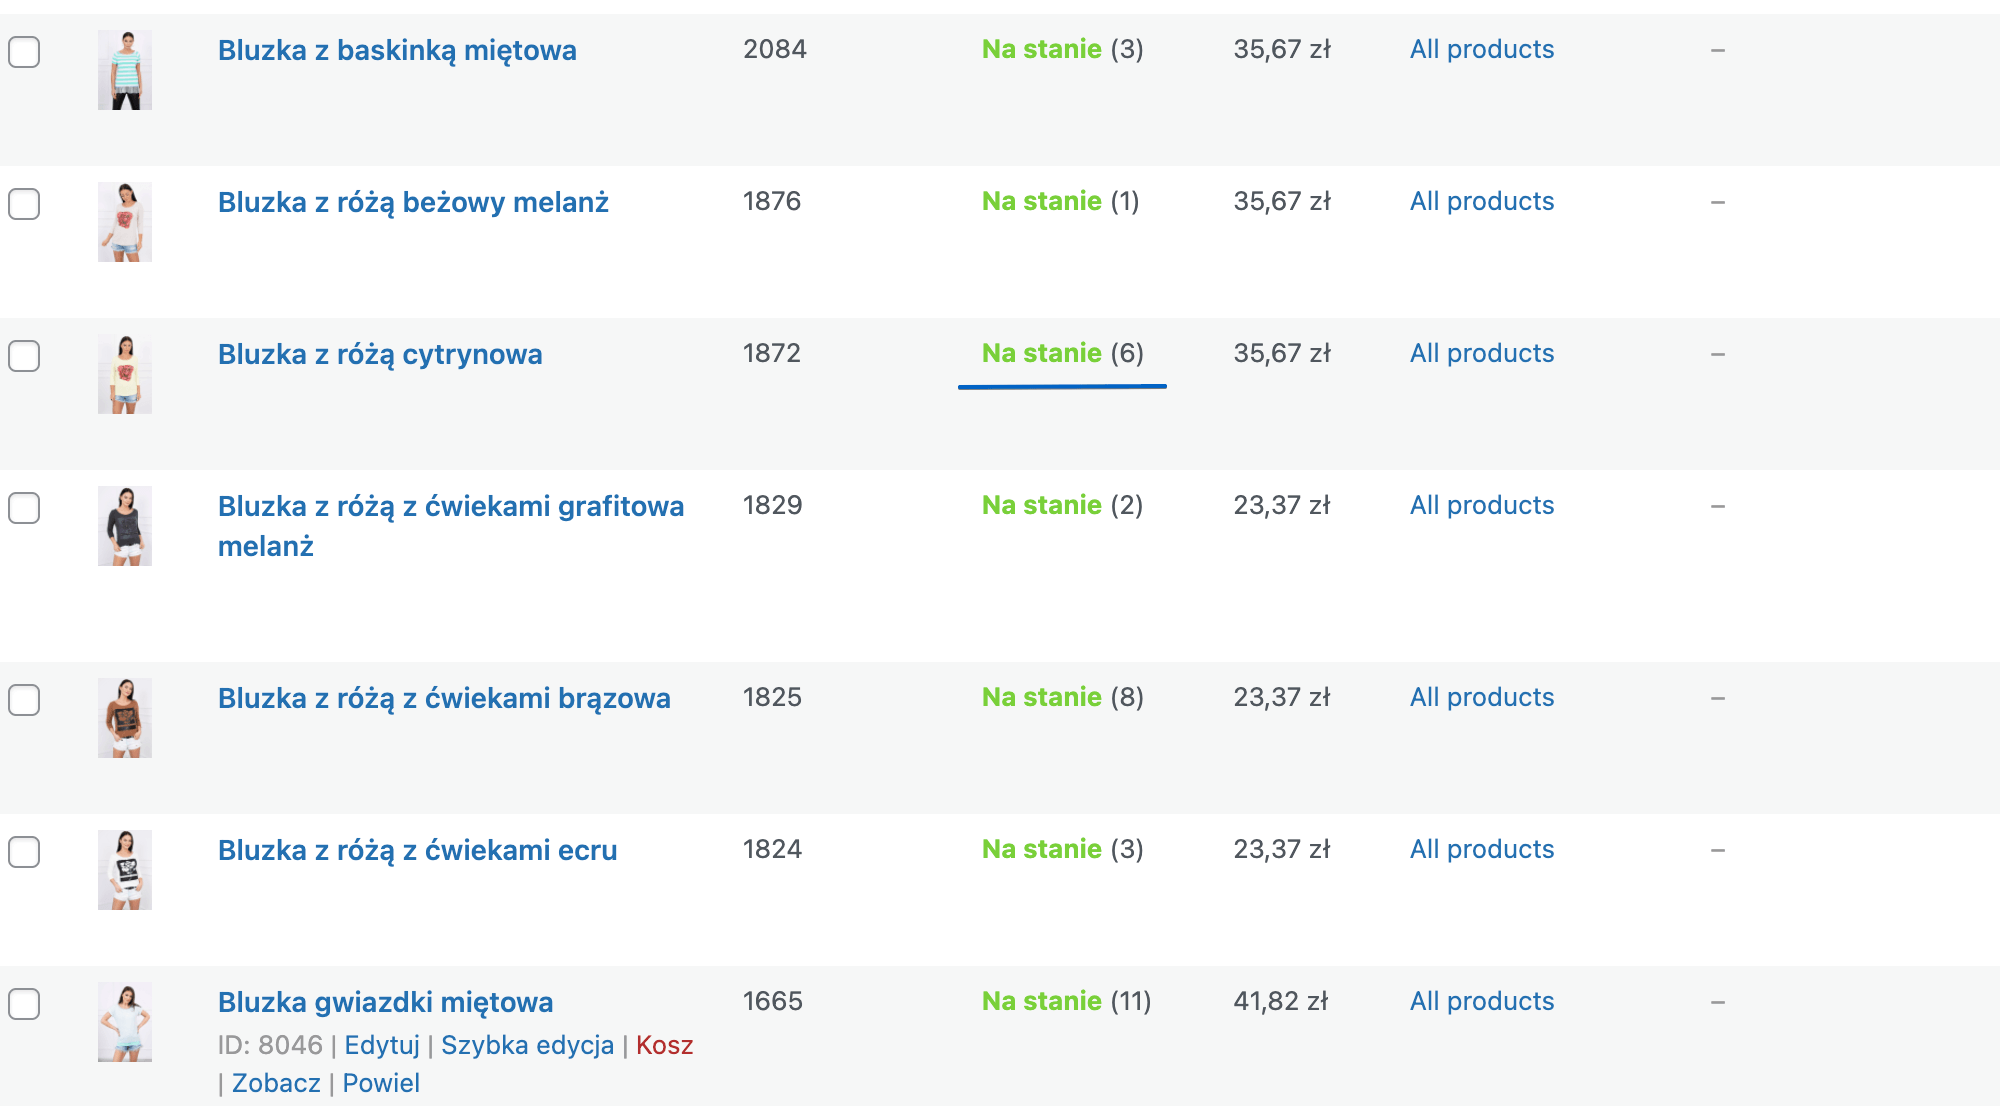Open Szybka edycja for Bluzka gwiazdki miętowa
Image resolution: width=2000 pixels, height=1106 pixels.
click(527, 1045)
